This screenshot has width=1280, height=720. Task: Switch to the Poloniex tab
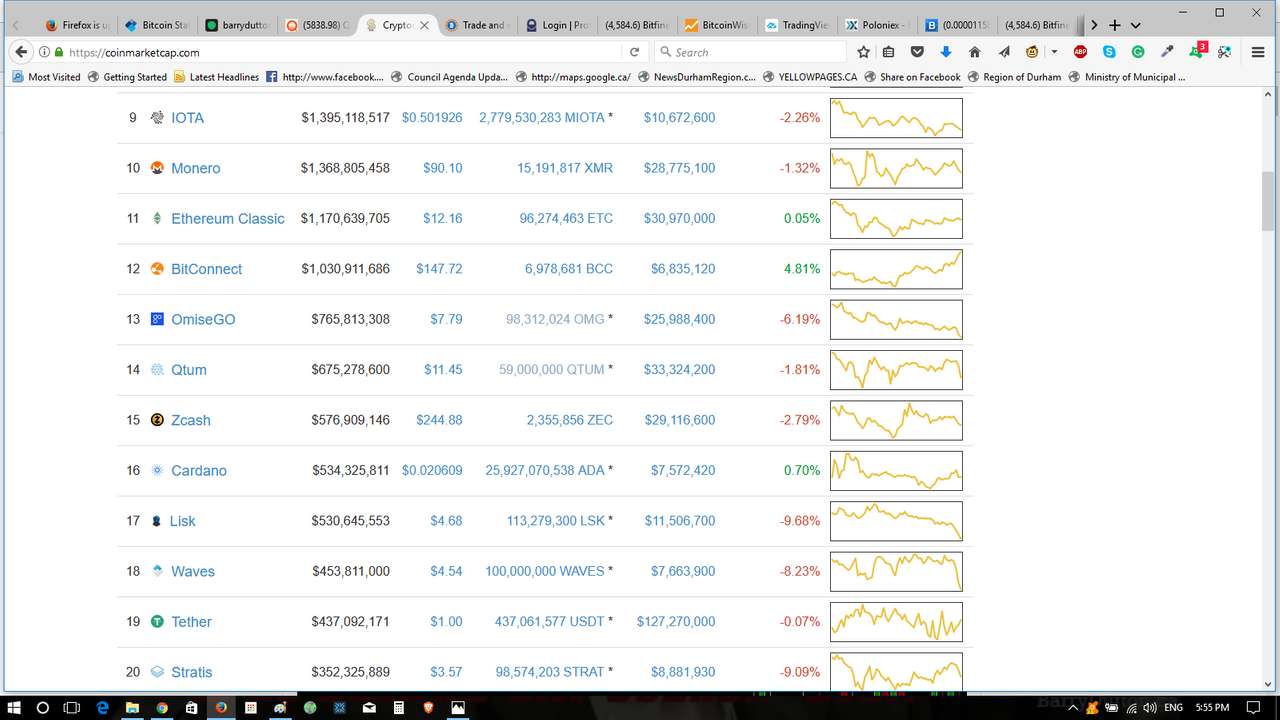878,25
